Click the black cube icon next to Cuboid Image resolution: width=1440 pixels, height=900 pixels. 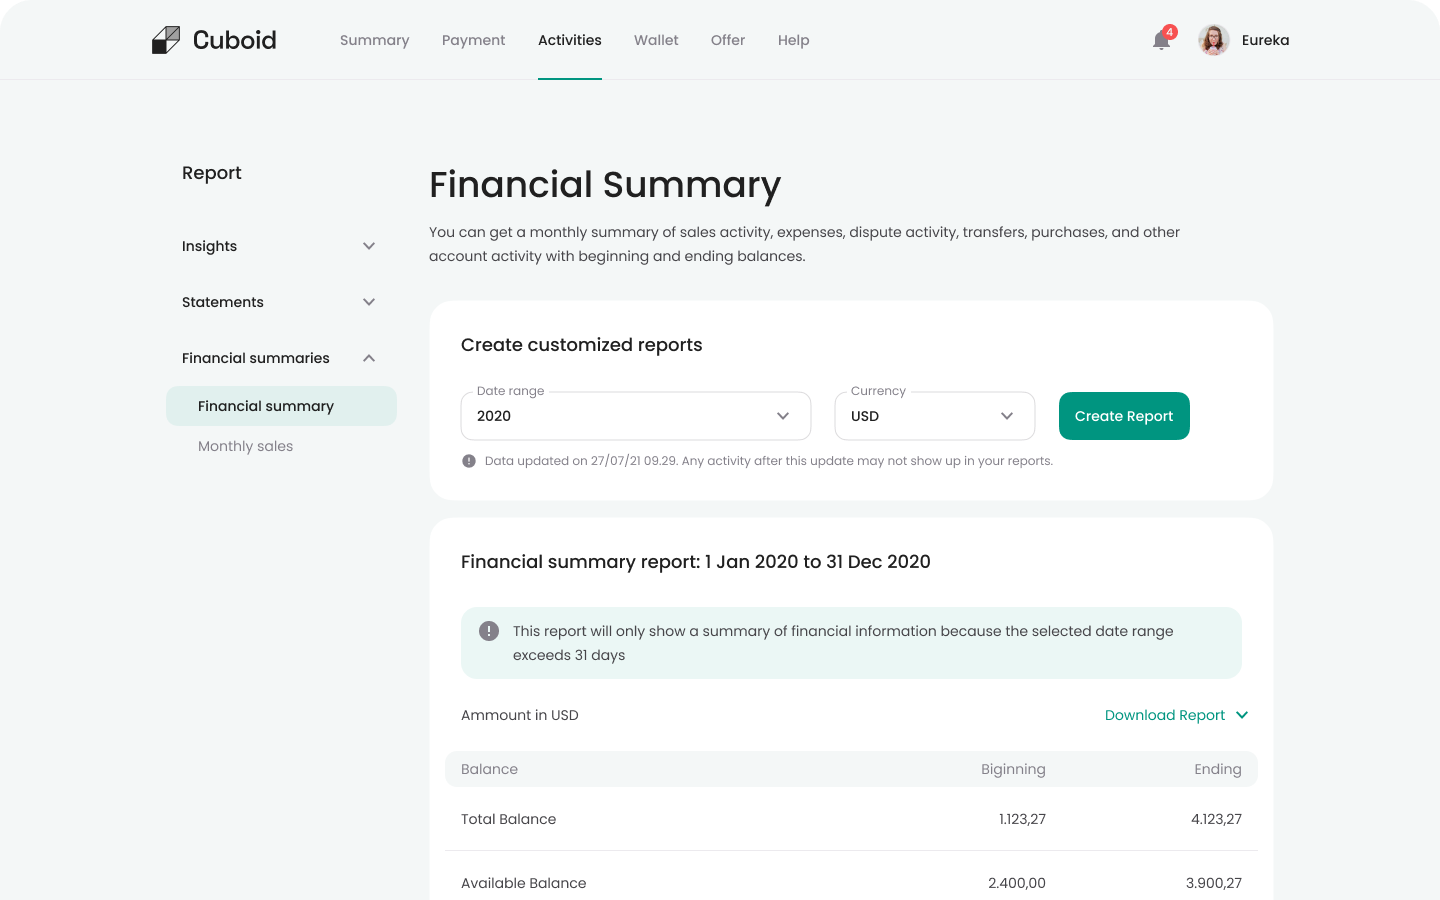(165, 39)
